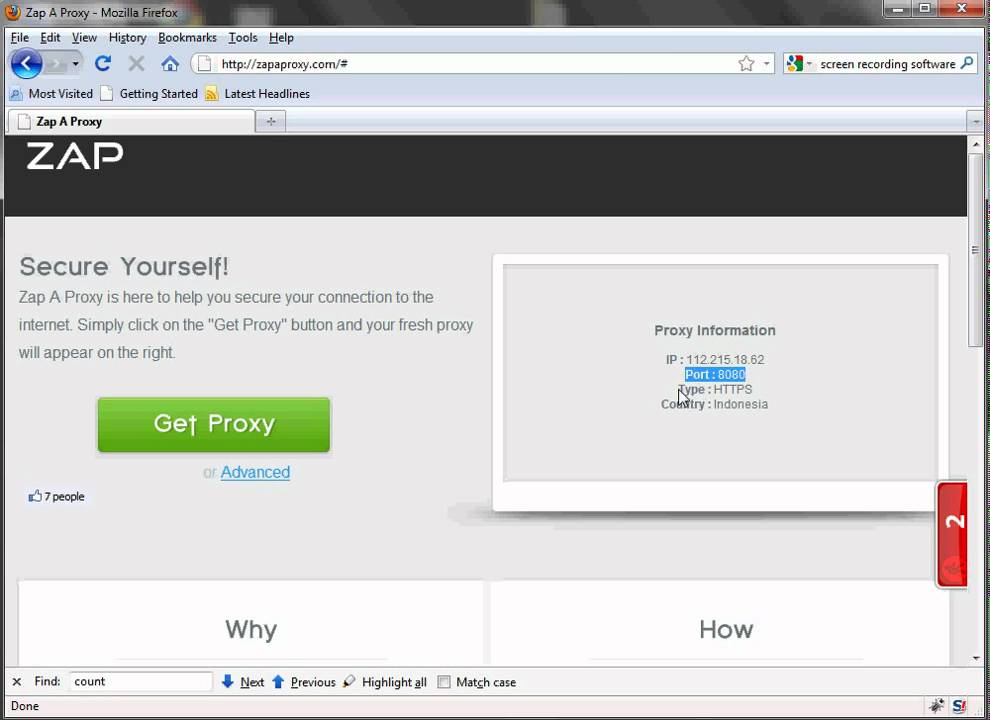Image resolution: width=990 pixels, height=720 pixels.
Task: Click the Secure Yourself! heading
Action: click(124, 267)
